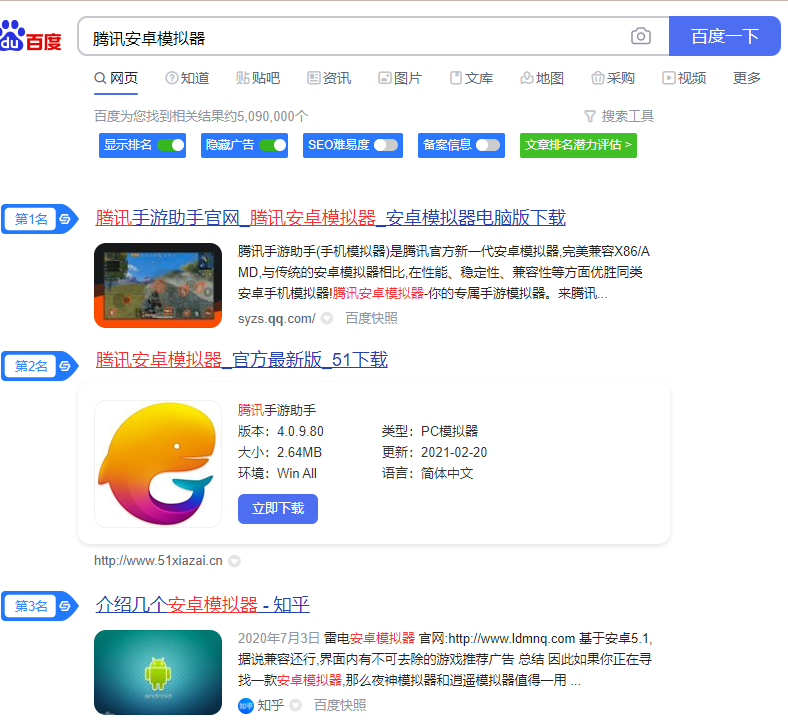Expand dropdown arrow after syzs.qq.com
The image size is (788, 720).
(x=327, y=319)
